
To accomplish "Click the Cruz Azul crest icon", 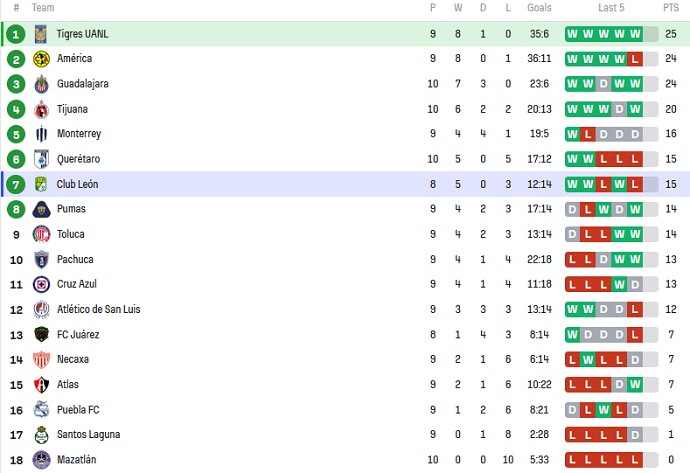I will 41,284.
